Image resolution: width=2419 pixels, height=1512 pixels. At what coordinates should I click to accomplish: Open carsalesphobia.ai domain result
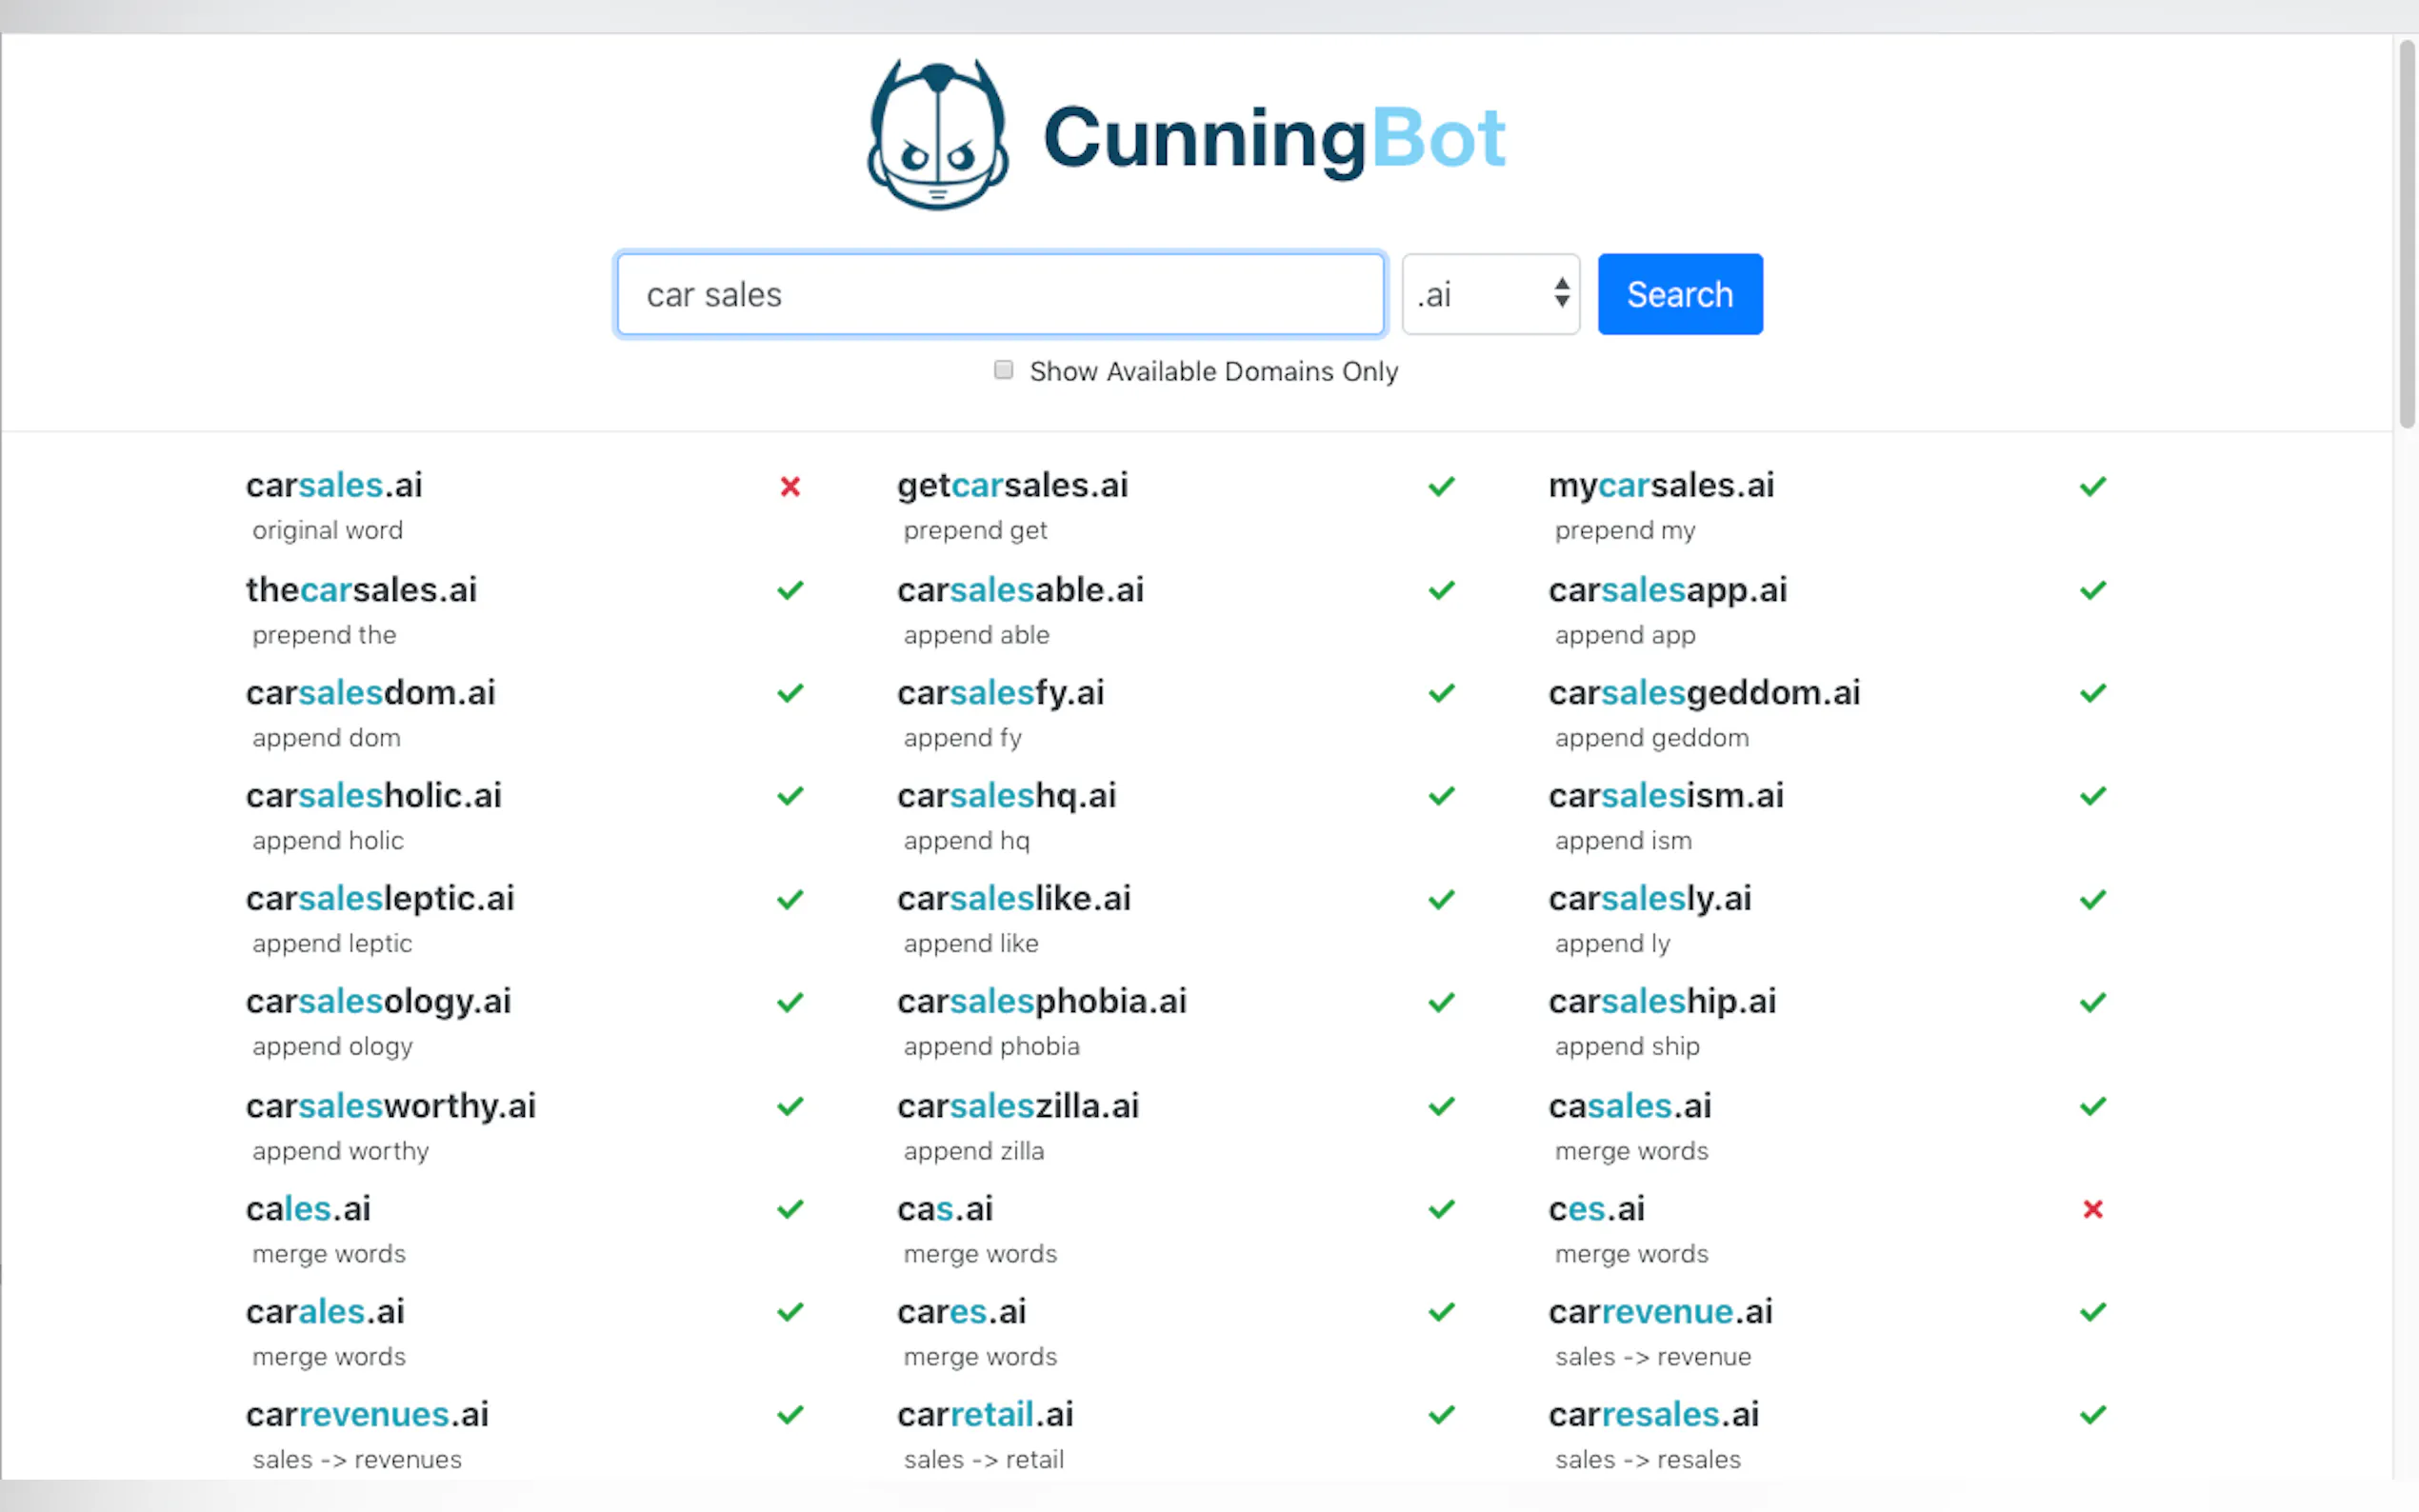tap(1041, 1001)
